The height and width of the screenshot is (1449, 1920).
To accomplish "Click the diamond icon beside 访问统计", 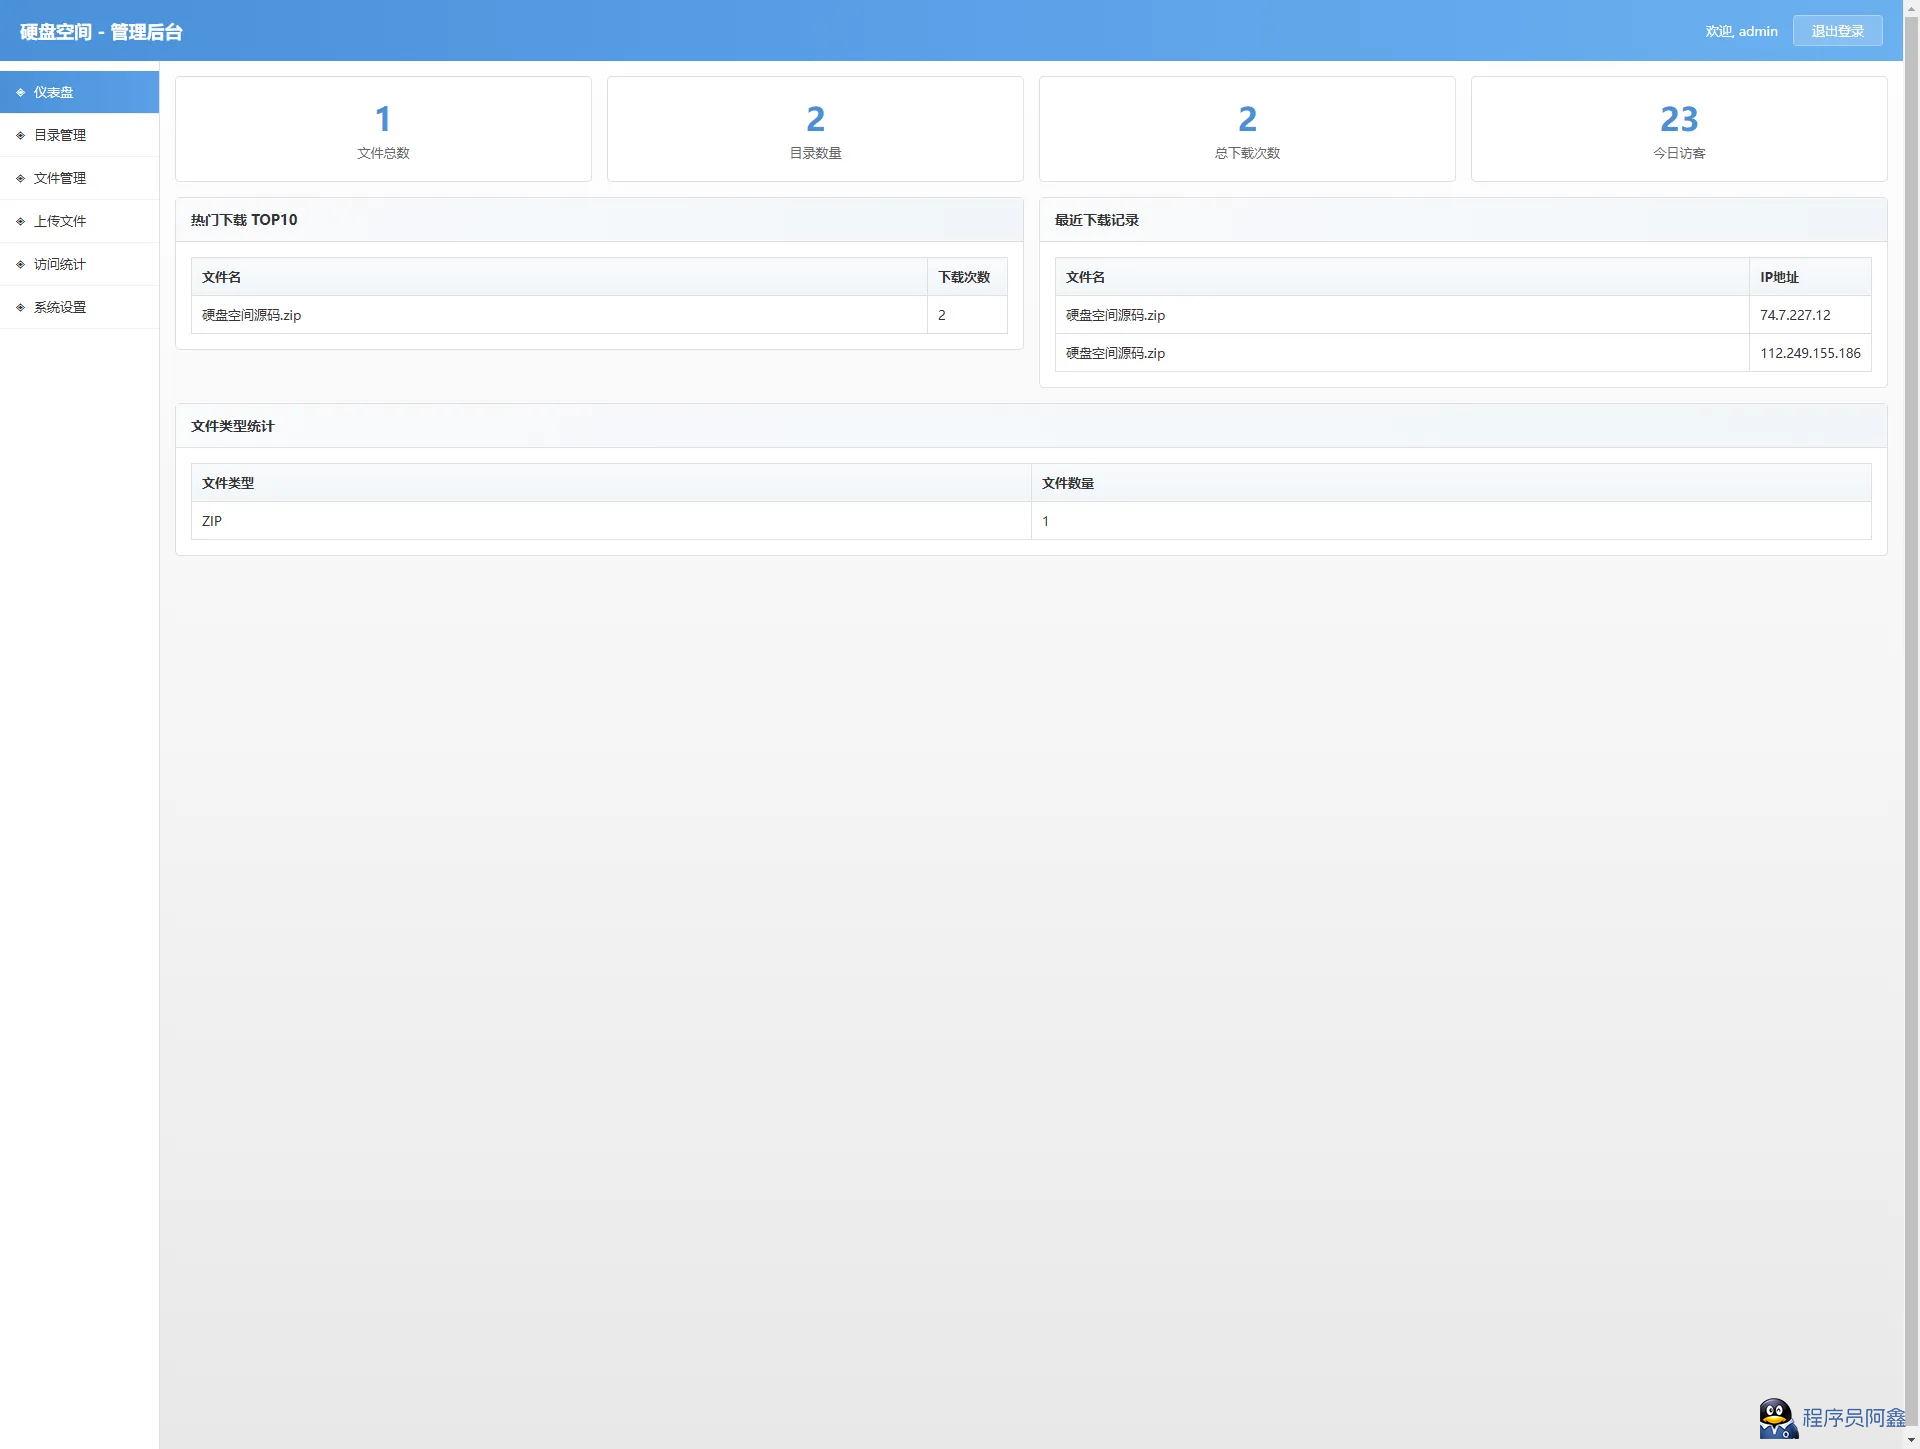I will click(20, 264).
